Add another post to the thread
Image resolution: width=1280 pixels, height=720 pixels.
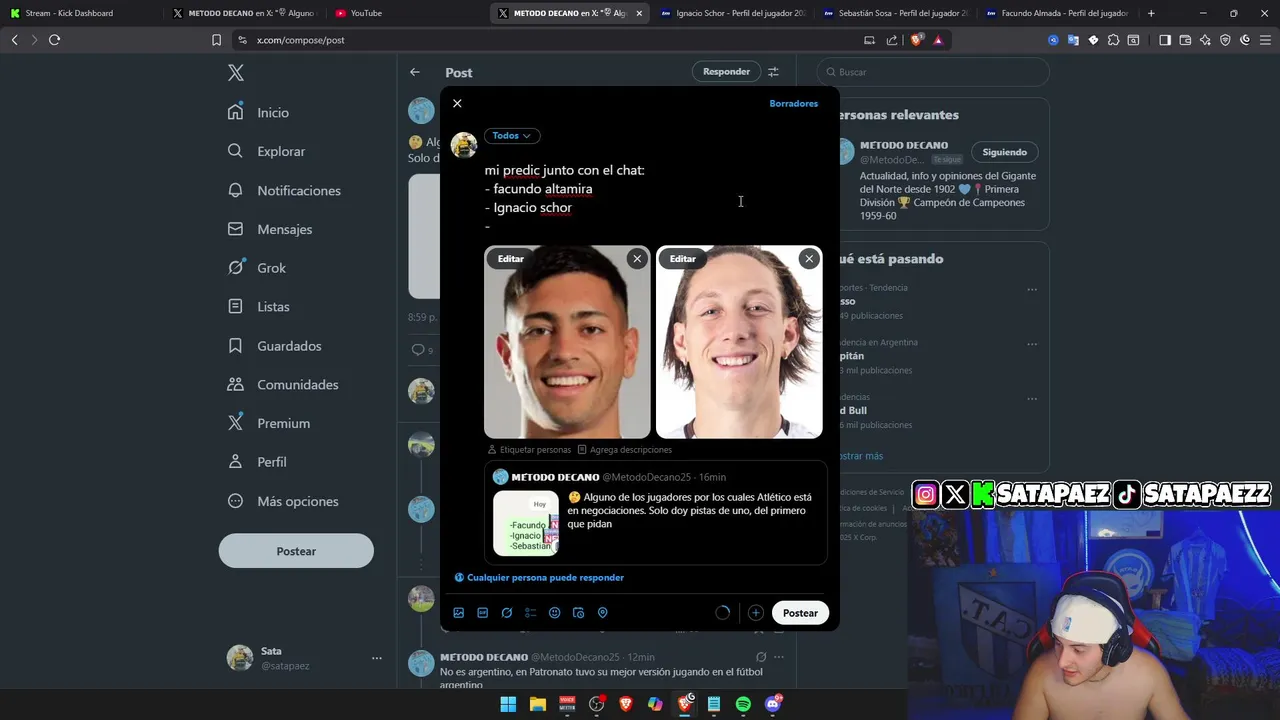[756, 613]
